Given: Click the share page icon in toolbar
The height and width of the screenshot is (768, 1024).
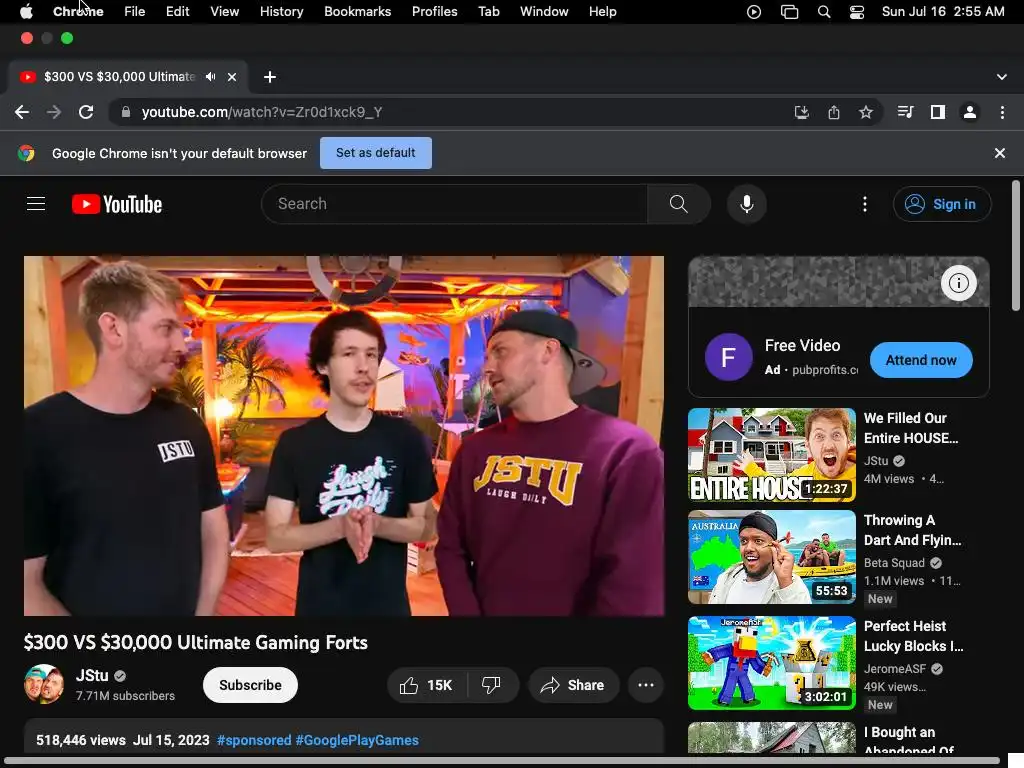Looking at the screenshot, I should [x=834, y=112].
